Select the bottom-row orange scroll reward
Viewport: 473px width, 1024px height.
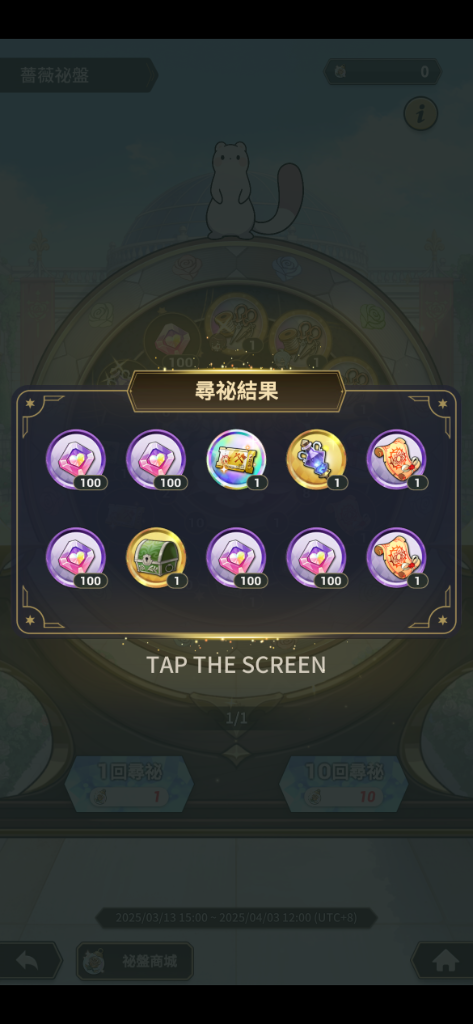click(397, 558)
